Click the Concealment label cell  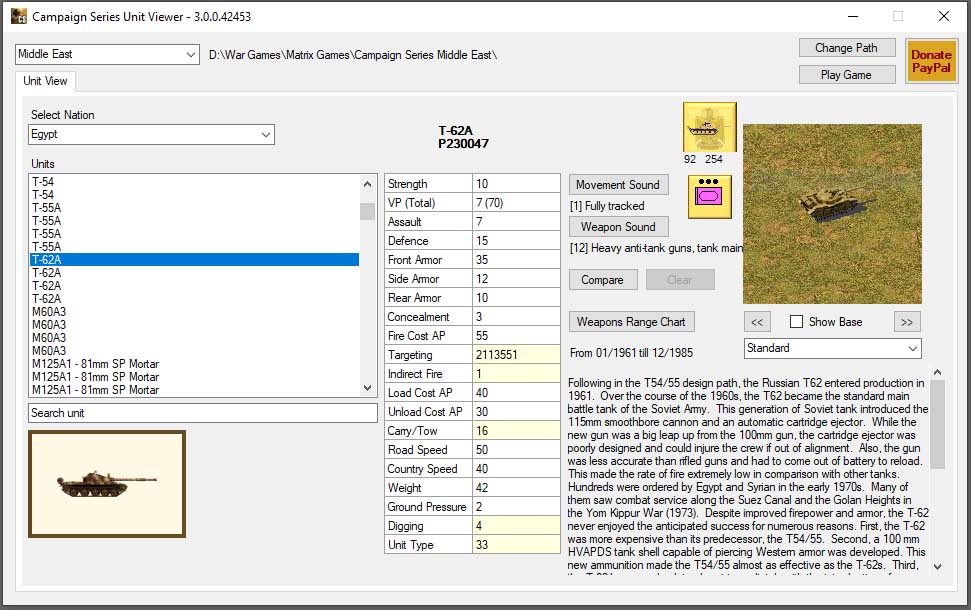pos(429,316)
